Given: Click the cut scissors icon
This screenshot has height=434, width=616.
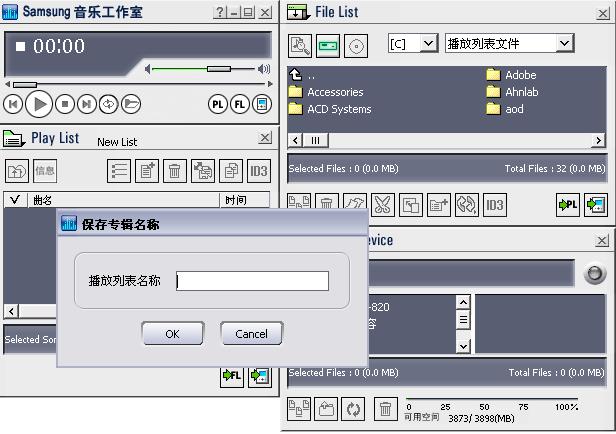Looking at the screenshot, I should (383, 205).
